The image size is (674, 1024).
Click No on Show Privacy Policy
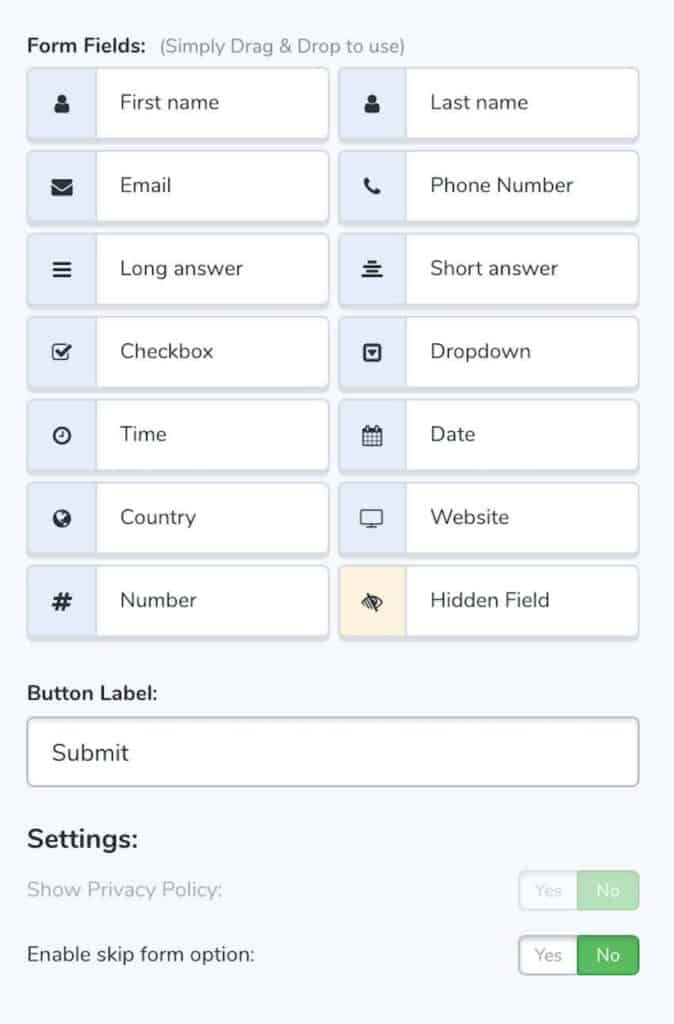pos(608,890)
